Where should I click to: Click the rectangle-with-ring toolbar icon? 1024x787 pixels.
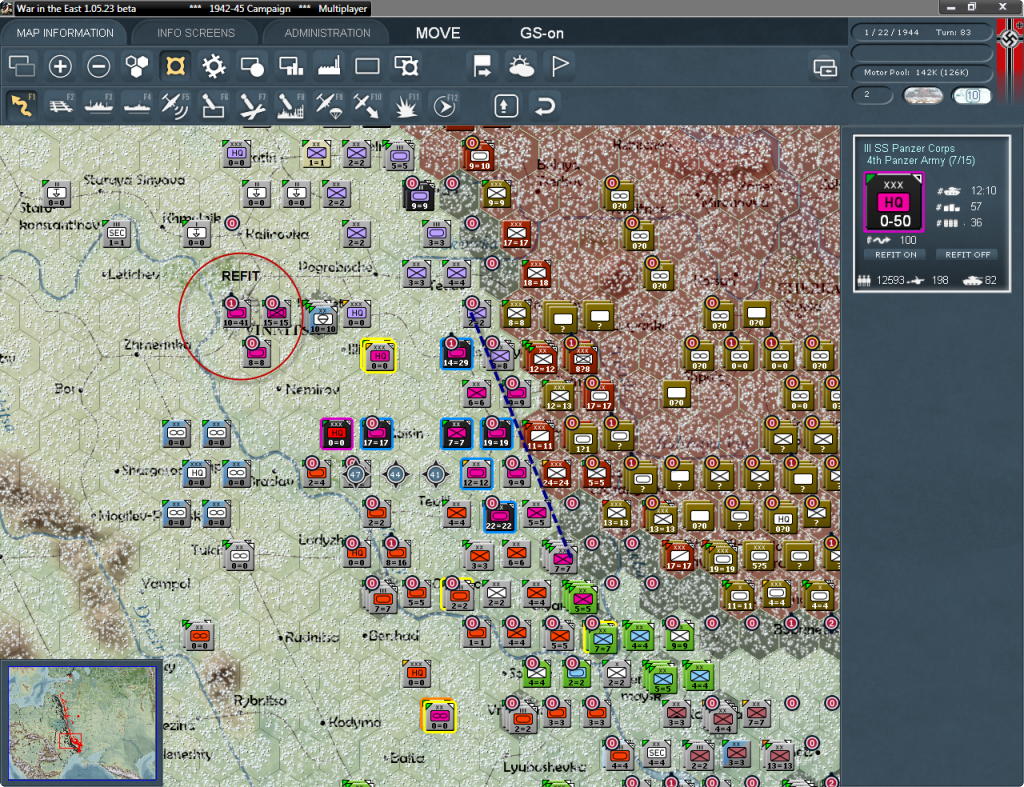coord(406,66)
